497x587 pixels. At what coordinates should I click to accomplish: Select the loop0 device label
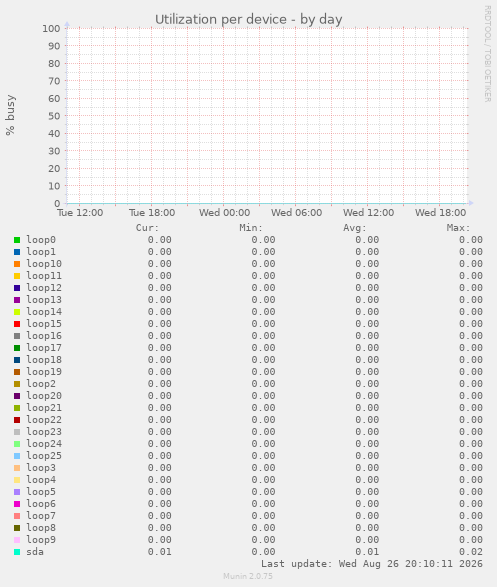click(41, 240)
